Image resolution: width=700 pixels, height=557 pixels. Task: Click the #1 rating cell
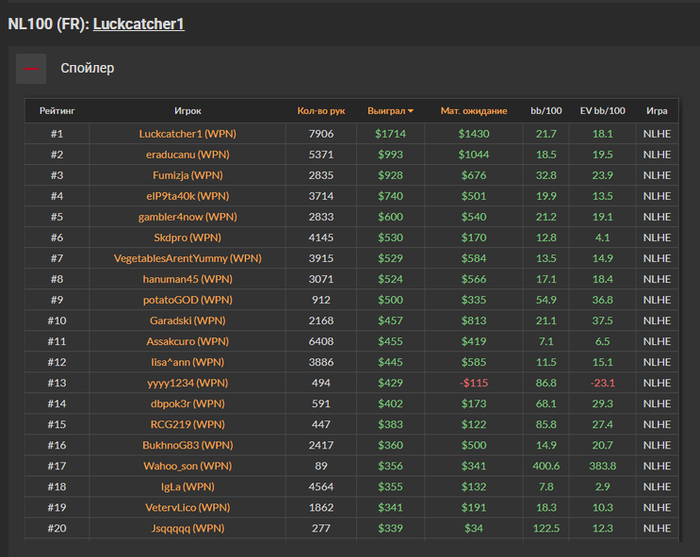pyautogui.click(x=57, y=134)
